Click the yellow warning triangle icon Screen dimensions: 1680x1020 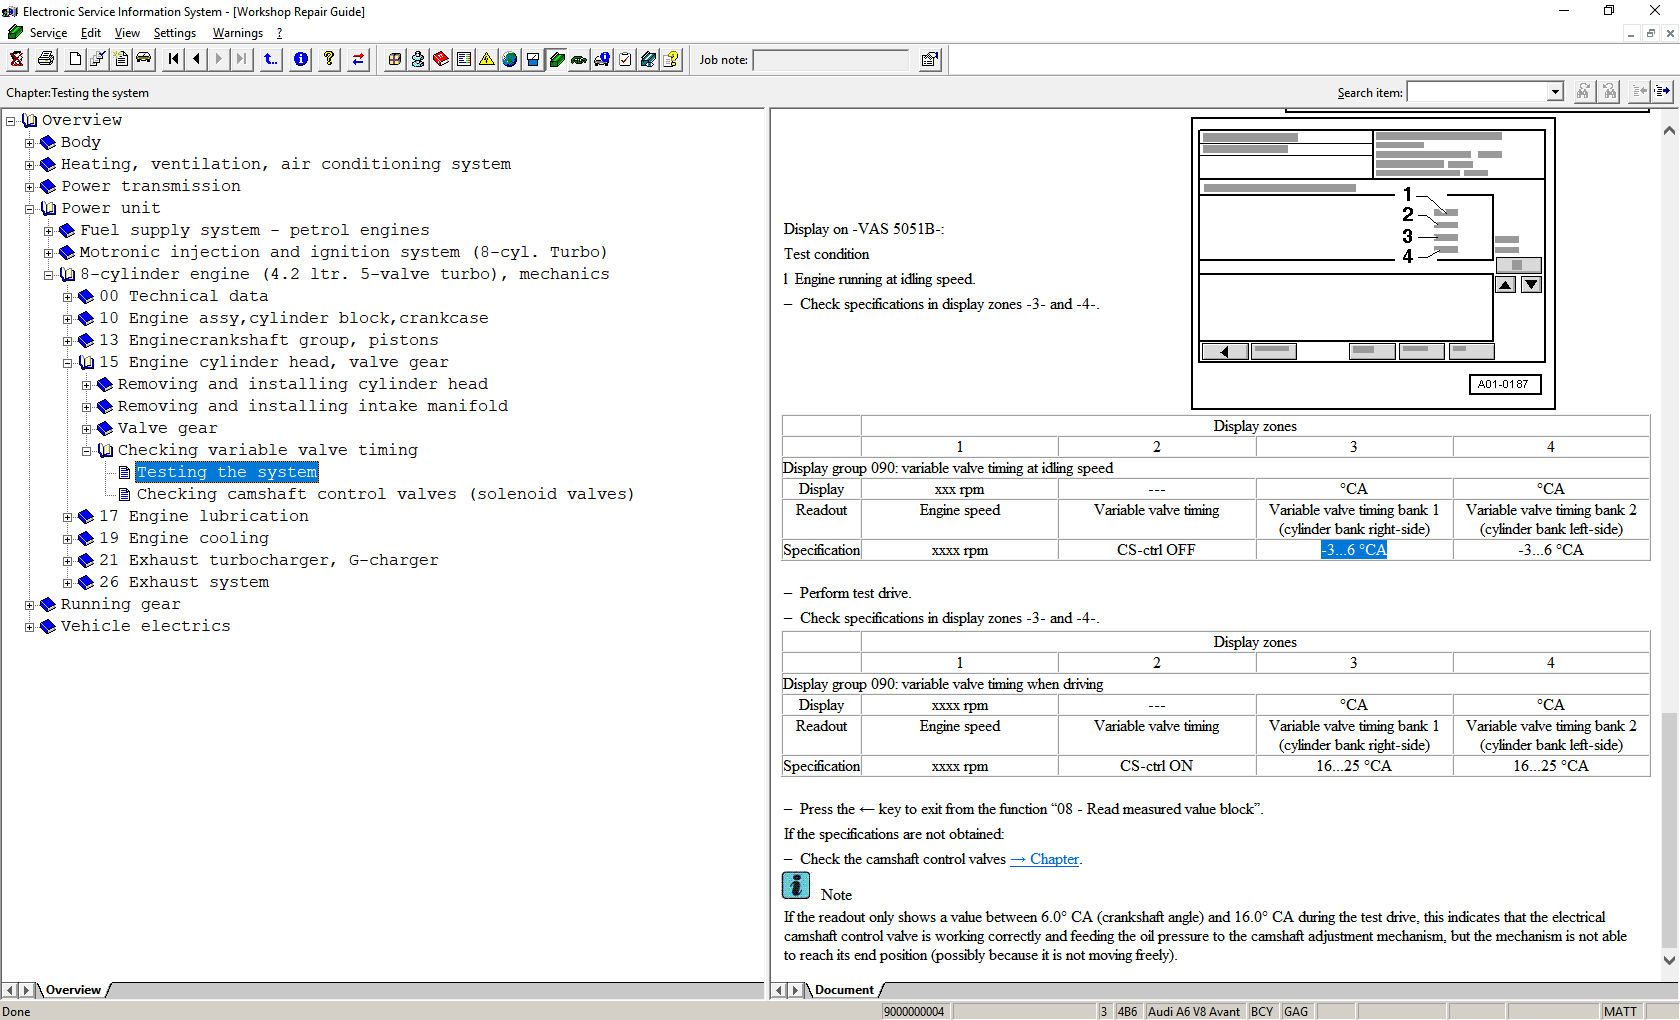487,59
